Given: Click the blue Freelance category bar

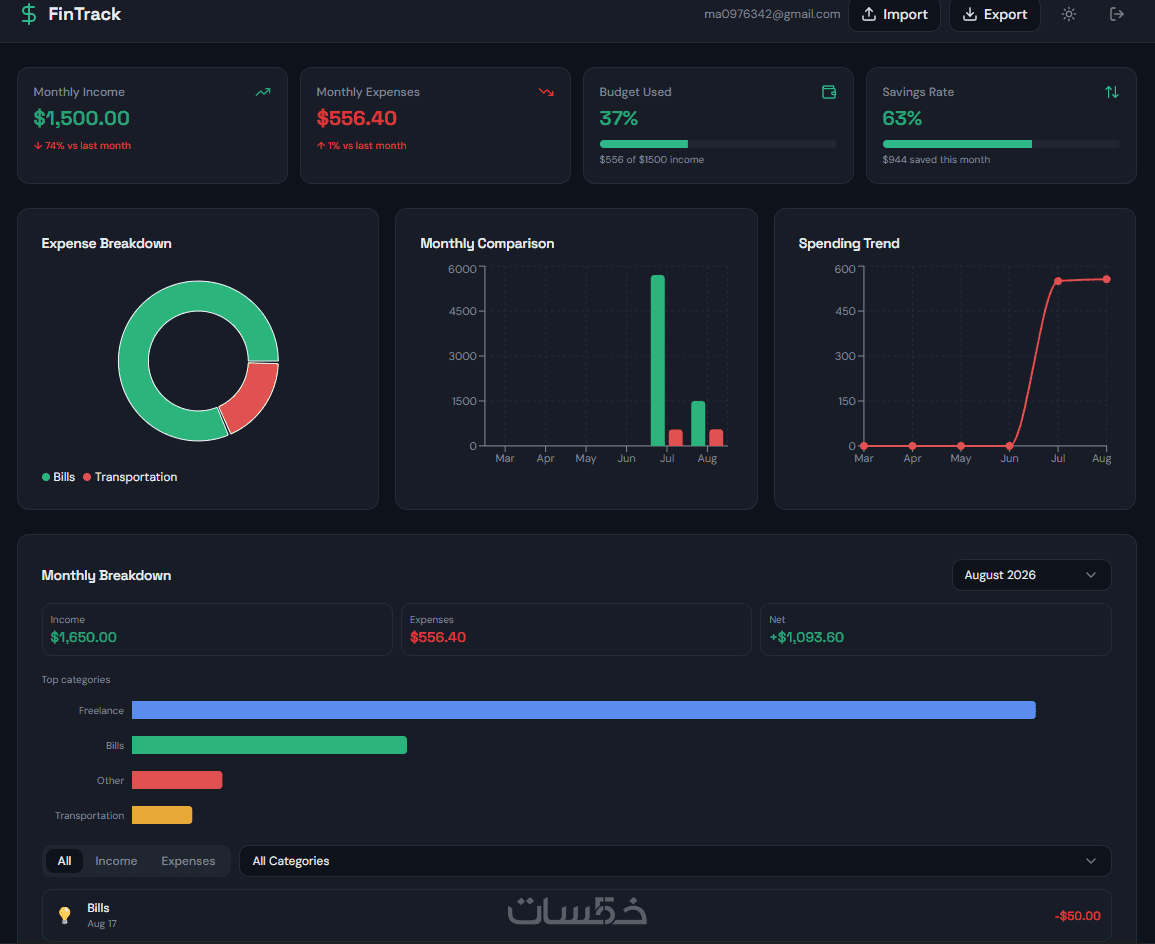Looking at the screenshot, I should point(583,710).
